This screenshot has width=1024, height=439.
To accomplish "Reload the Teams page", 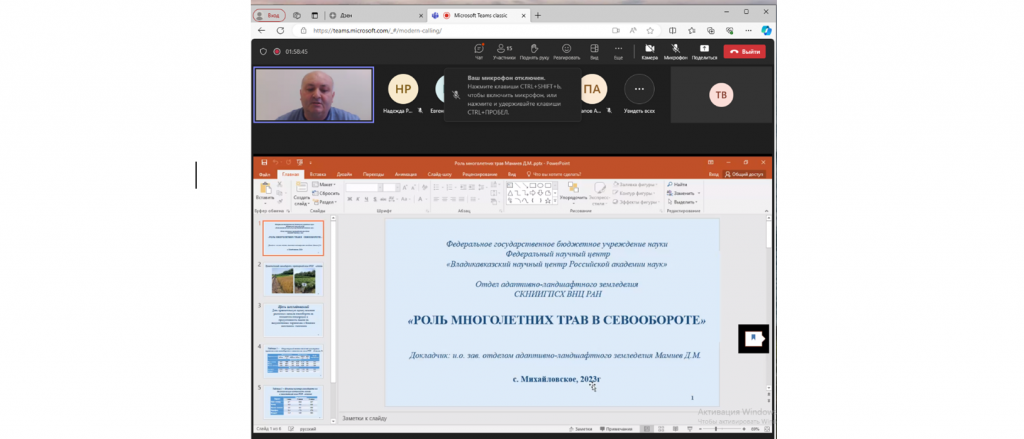I will 281,31.
